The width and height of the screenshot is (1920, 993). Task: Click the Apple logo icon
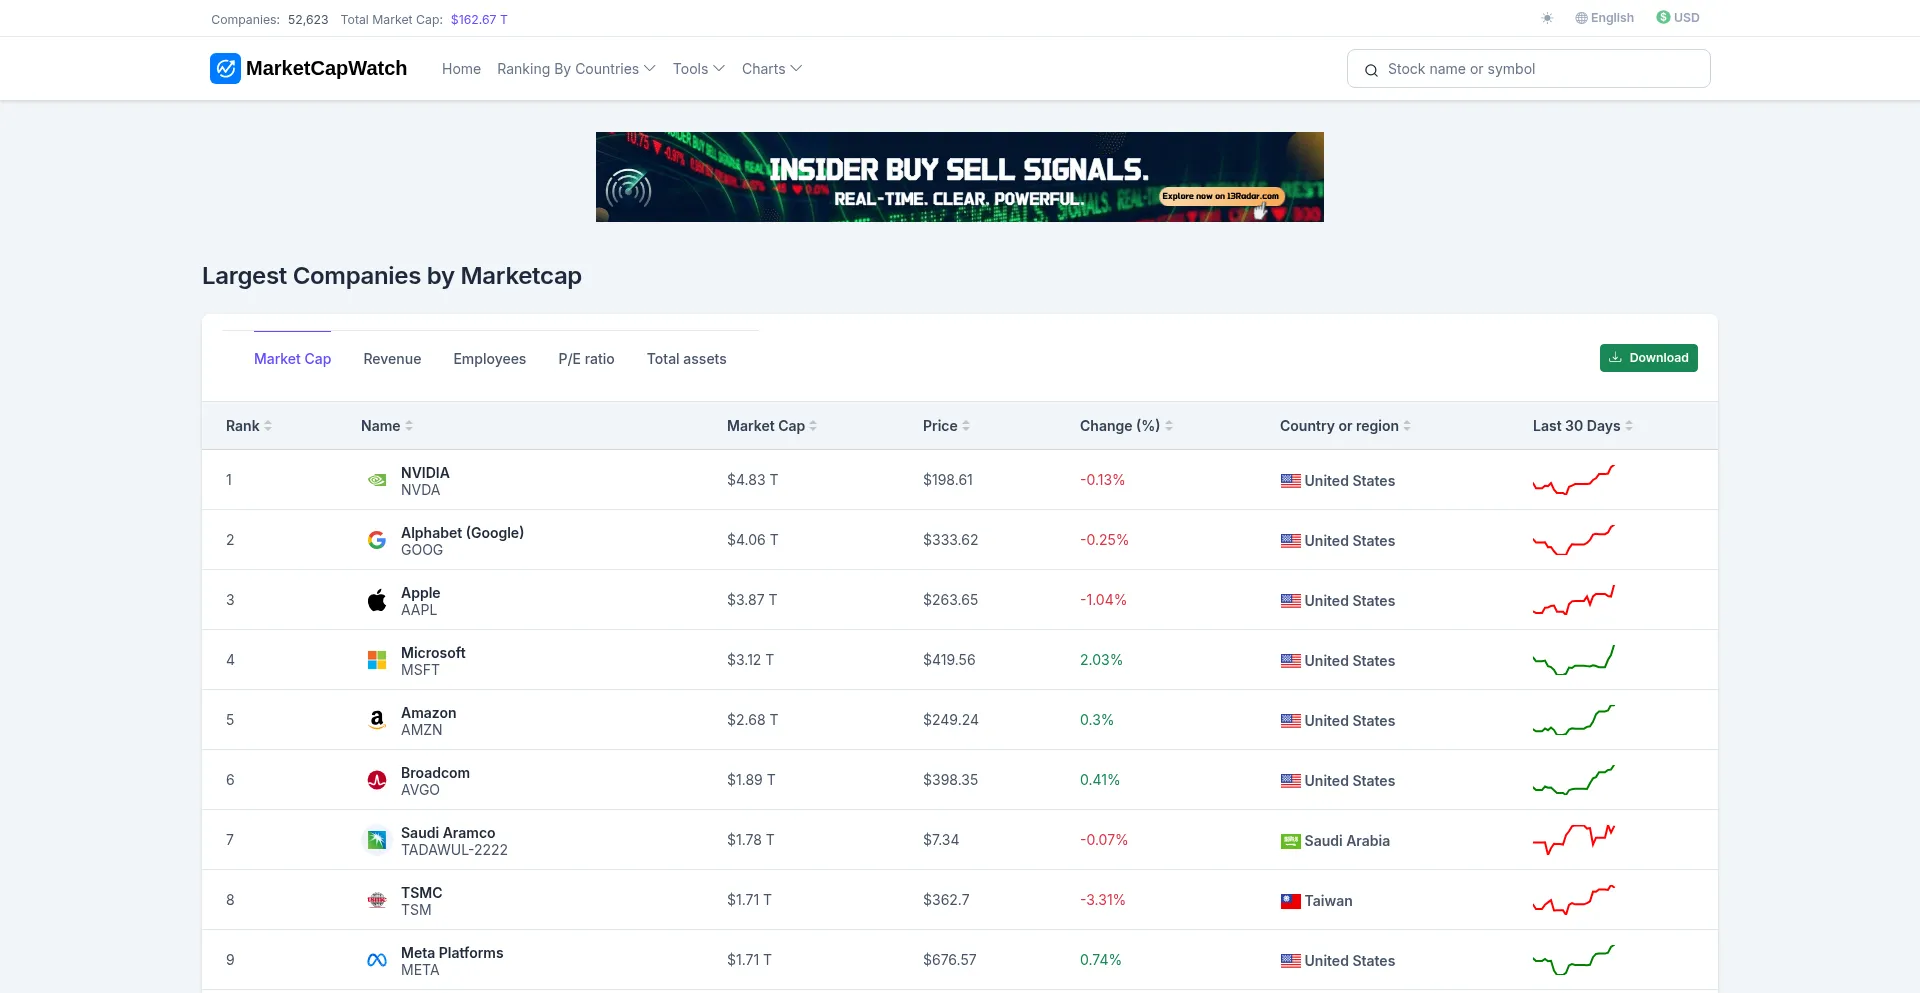(x=377, y=600)
